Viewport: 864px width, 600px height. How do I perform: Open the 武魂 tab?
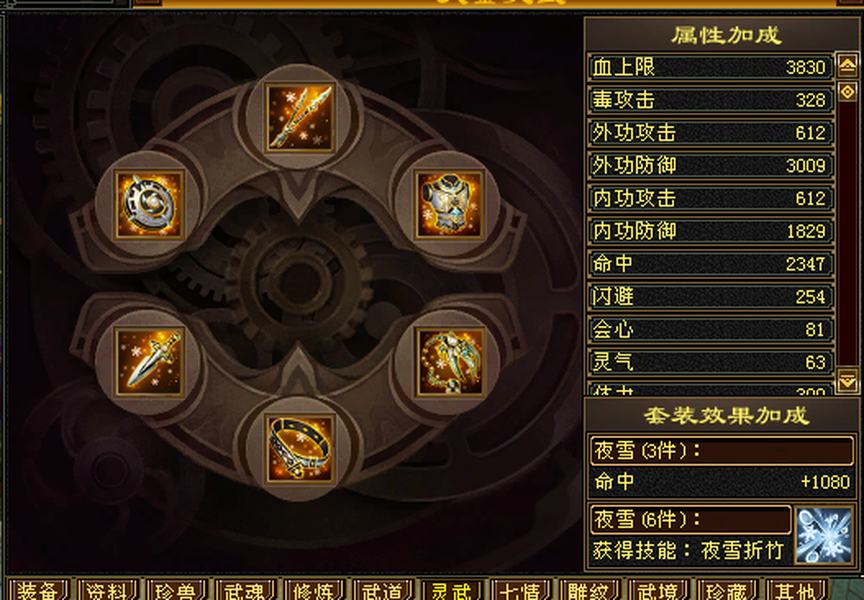point(245,590)
